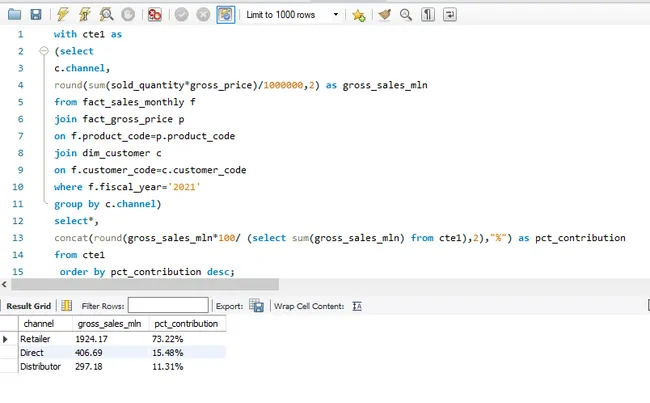The width and height of the screenshot is (650, 403).
Task: Open find panel magnifier icon
Action: 406,15
